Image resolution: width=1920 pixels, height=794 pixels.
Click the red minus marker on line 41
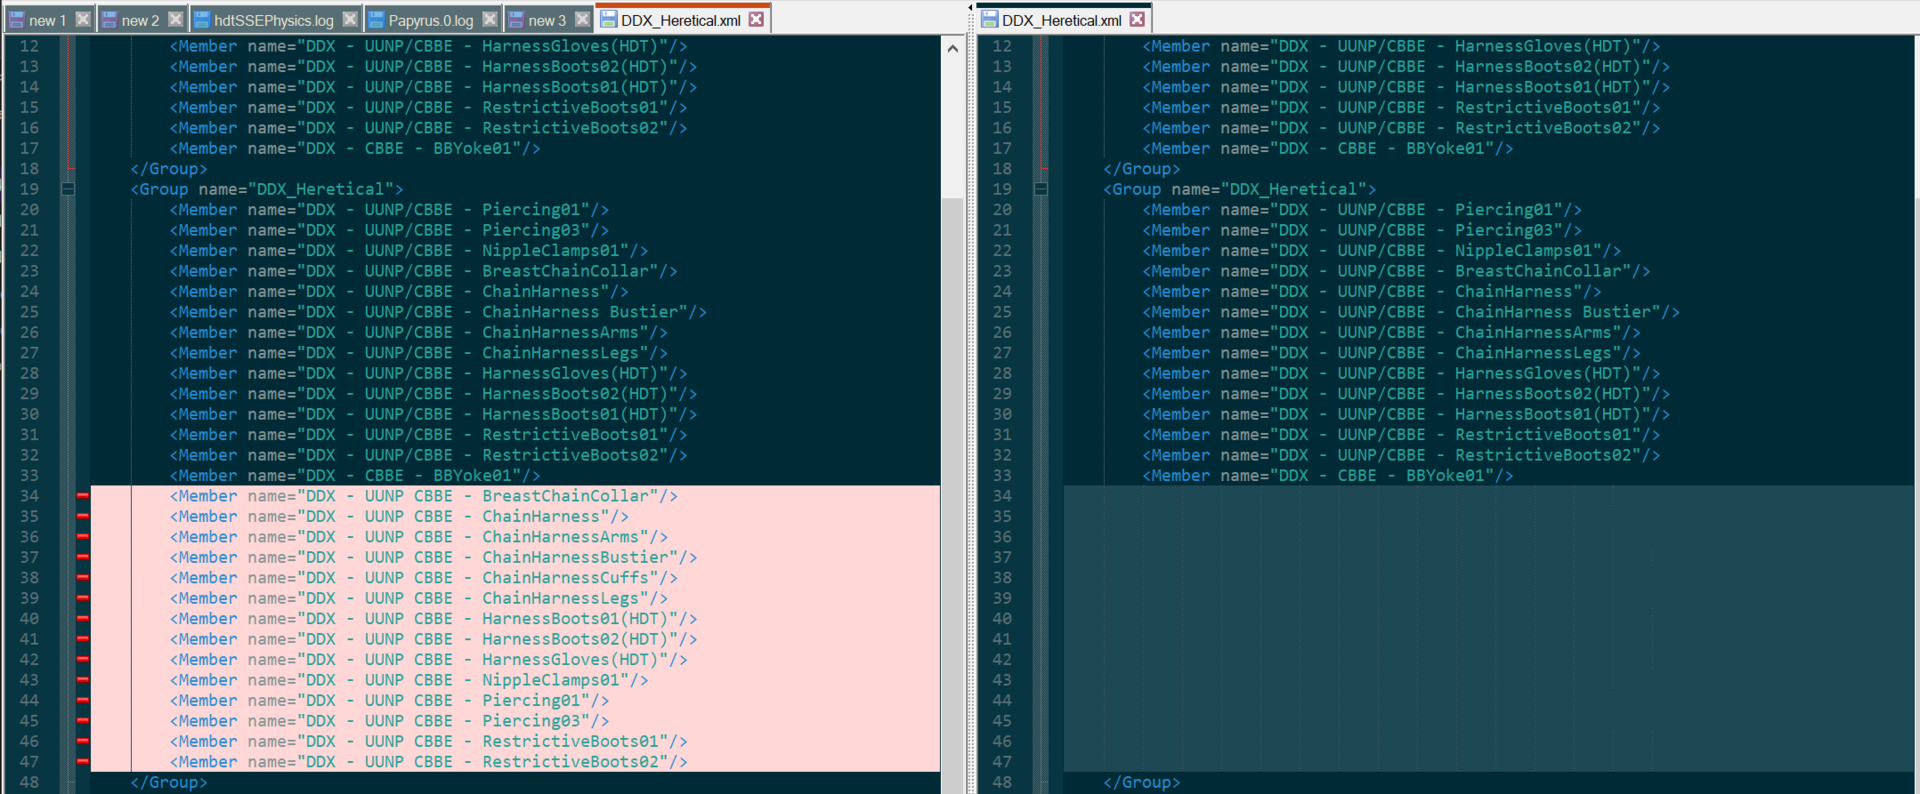pyautogui.click(x=83, y=639)
